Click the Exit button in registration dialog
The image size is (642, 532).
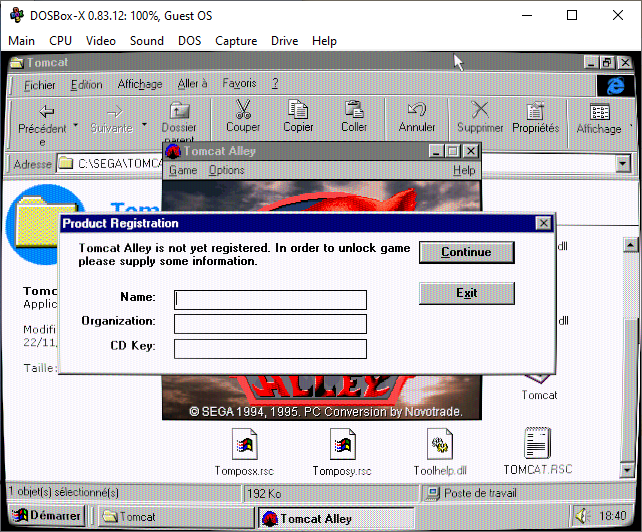[467, 293]
